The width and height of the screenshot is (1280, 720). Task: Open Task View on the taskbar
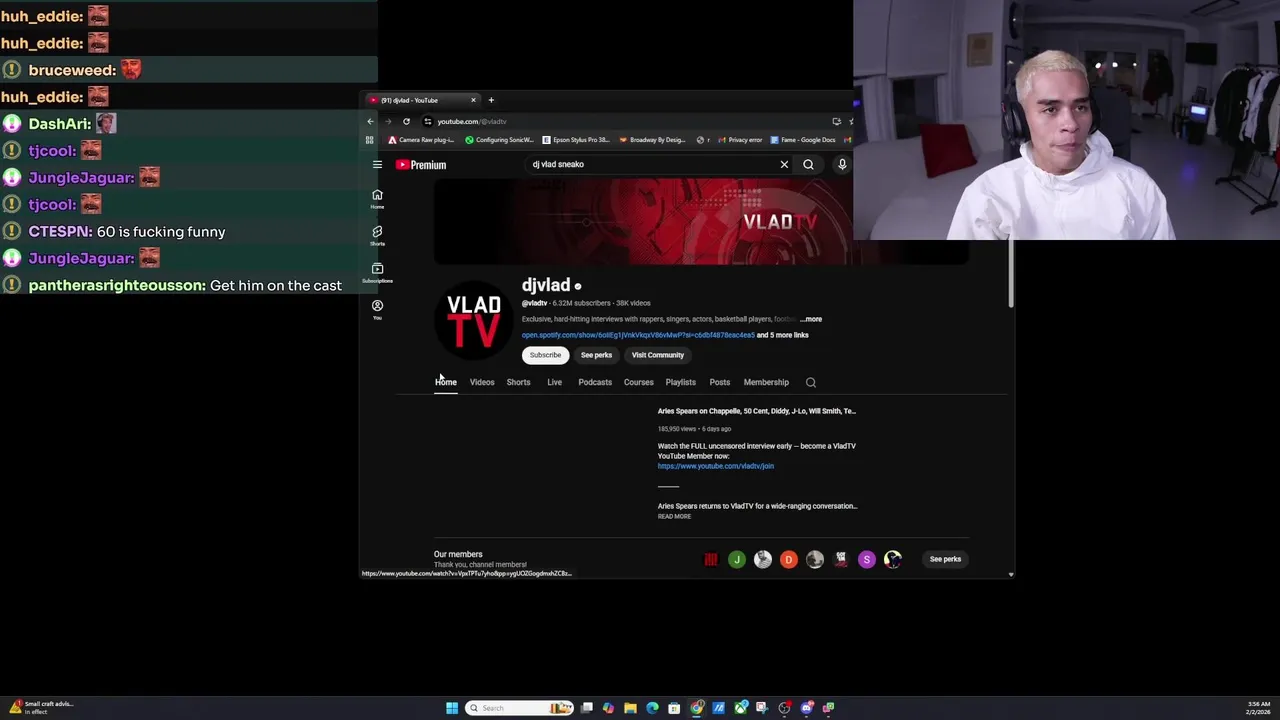587,708
